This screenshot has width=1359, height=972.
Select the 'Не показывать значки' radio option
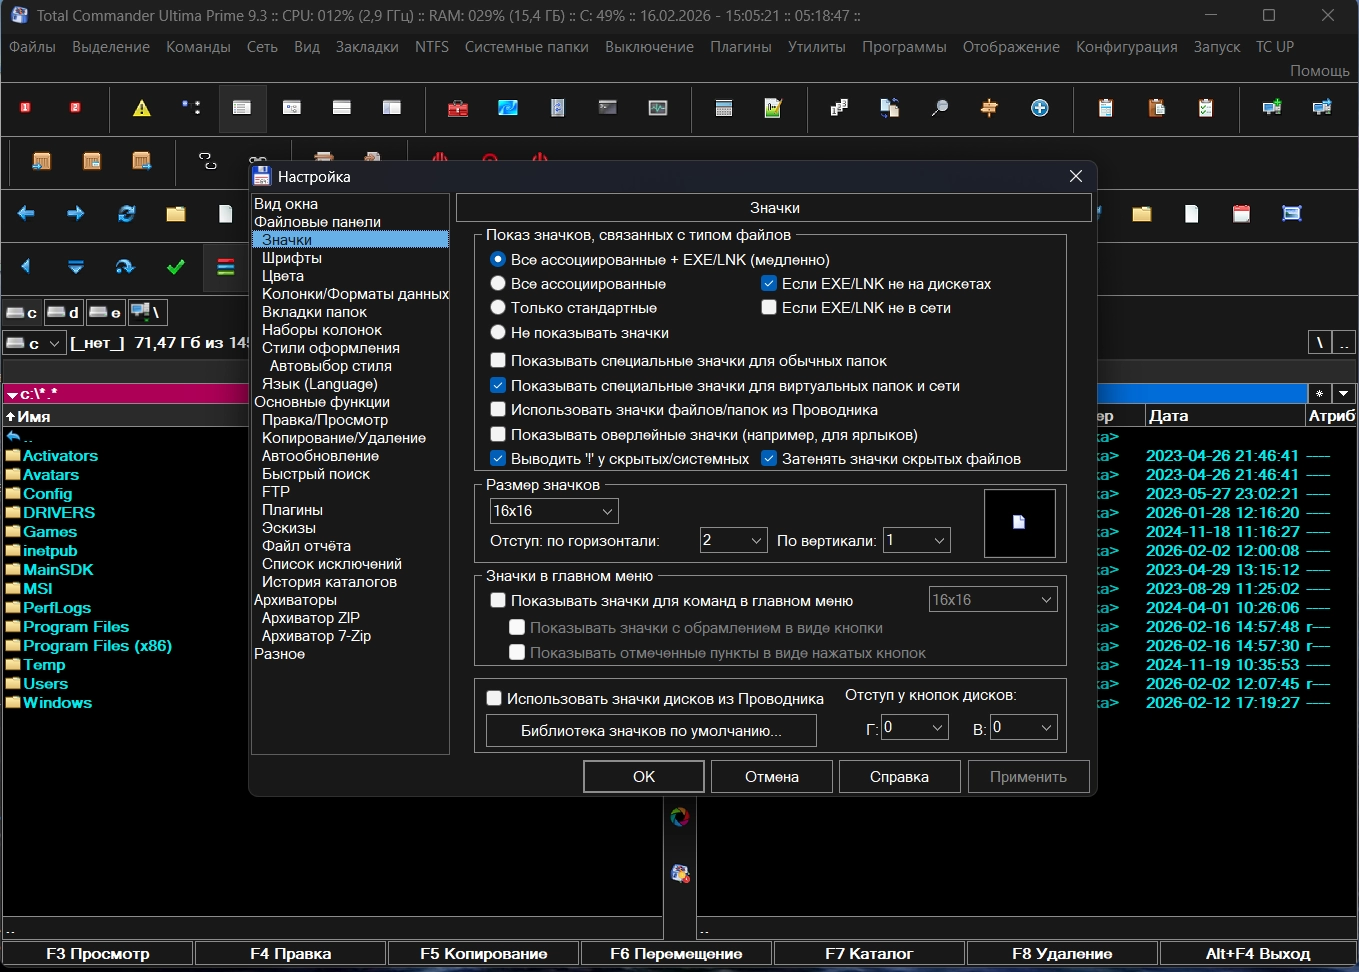pos(498,333)
